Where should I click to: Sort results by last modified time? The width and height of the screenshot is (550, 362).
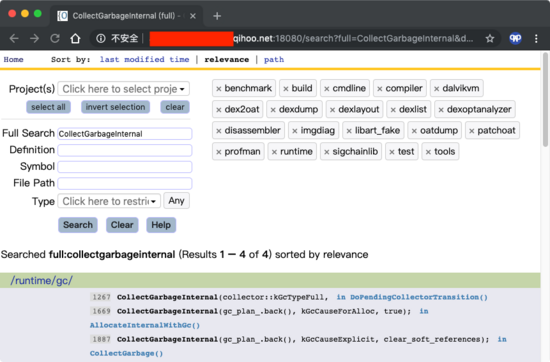[x=144, y=59]
